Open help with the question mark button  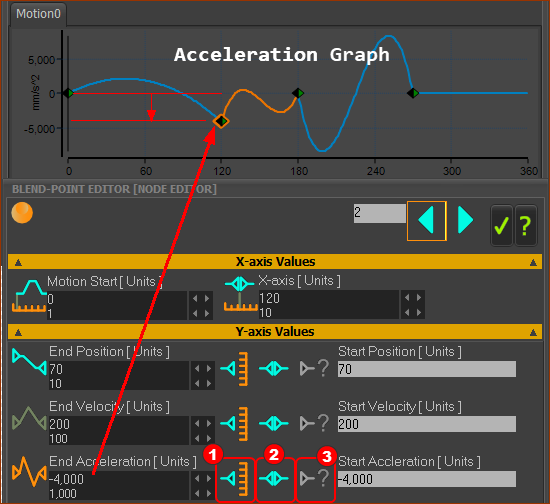click(525, 226)
